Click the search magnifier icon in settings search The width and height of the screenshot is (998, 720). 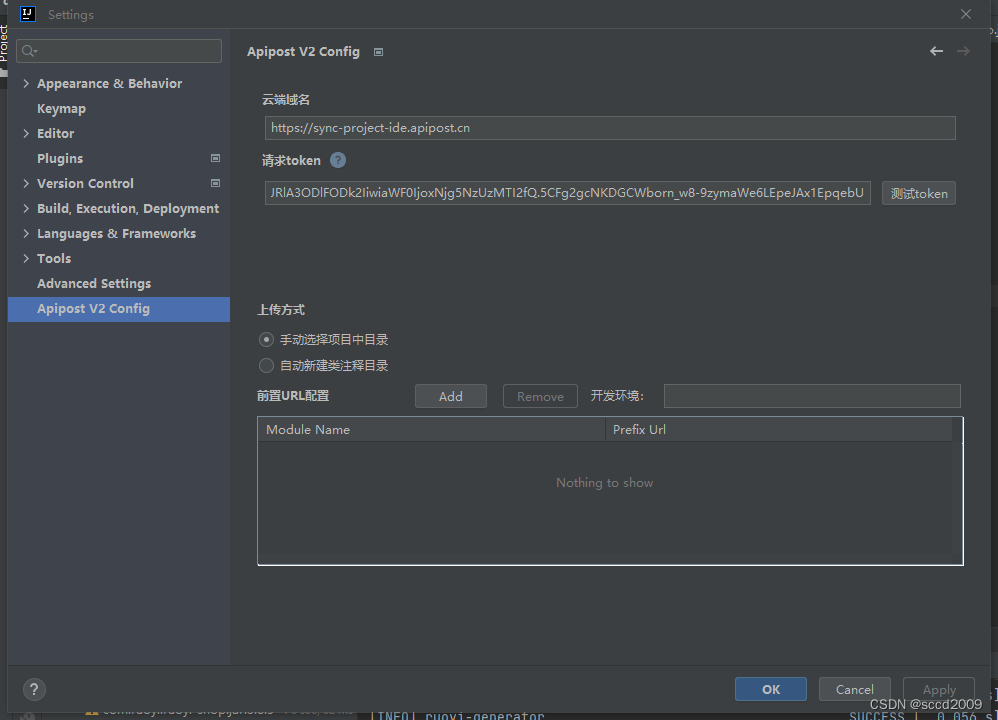(29, 51)
